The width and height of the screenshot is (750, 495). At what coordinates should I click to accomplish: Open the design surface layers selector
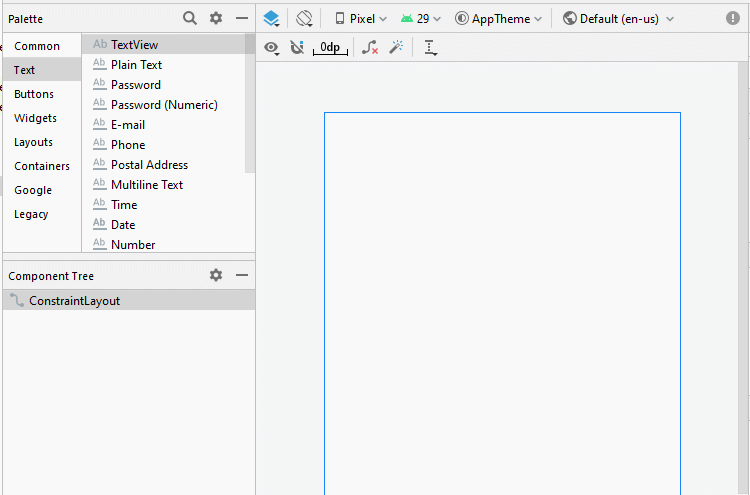pos(272,19)
